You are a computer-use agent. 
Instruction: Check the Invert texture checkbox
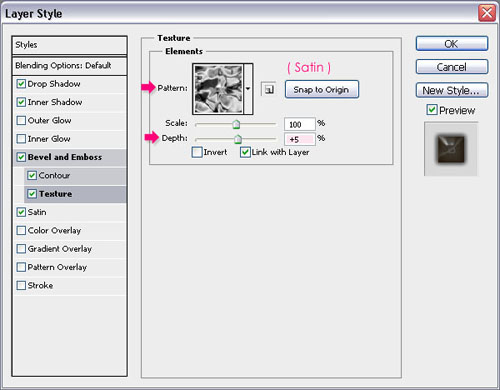point(197,152)
